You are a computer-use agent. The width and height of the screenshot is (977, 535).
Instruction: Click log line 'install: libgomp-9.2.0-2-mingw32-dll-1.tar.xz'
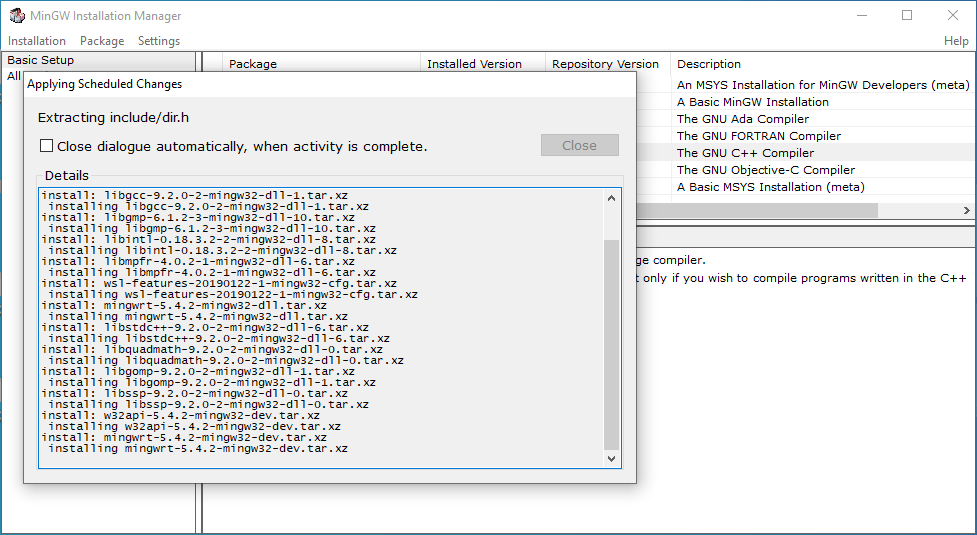coord(198,371)
